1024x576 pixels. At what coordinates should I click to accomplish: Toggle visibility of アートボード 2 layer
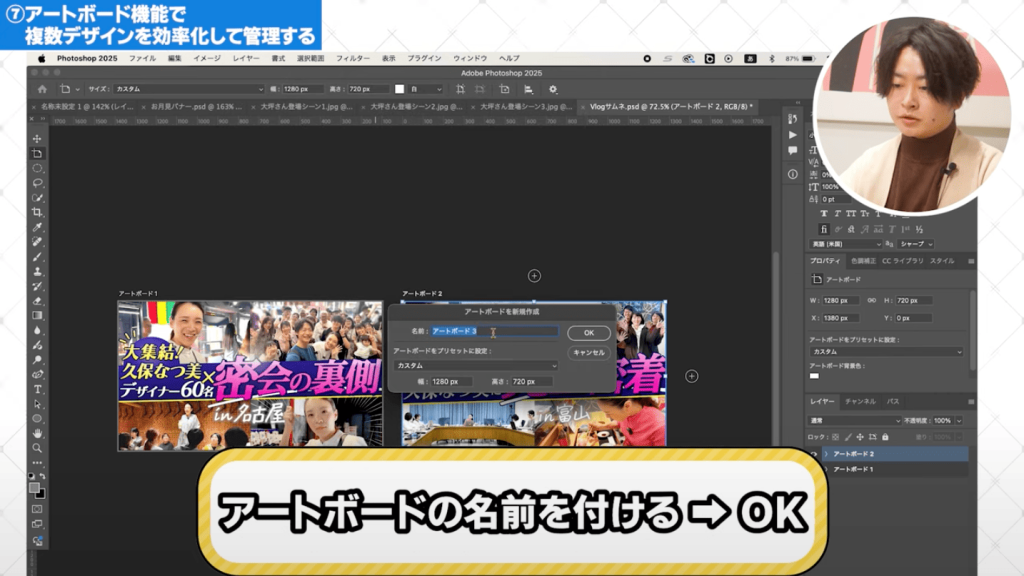[x=814, y=453]
